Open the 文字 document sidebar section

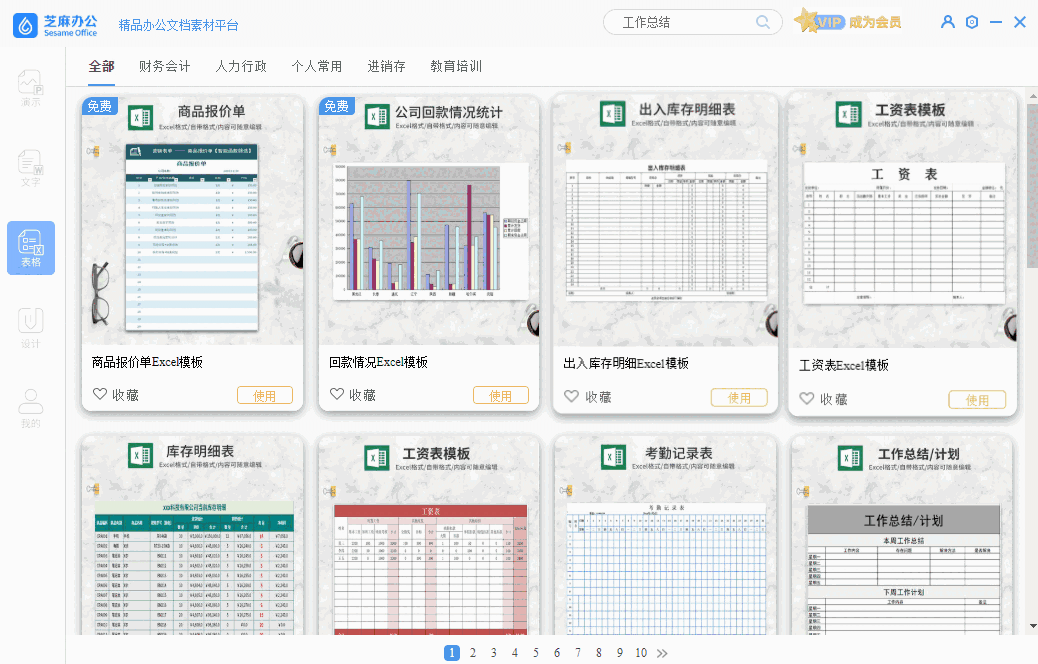tap(31, 168)
